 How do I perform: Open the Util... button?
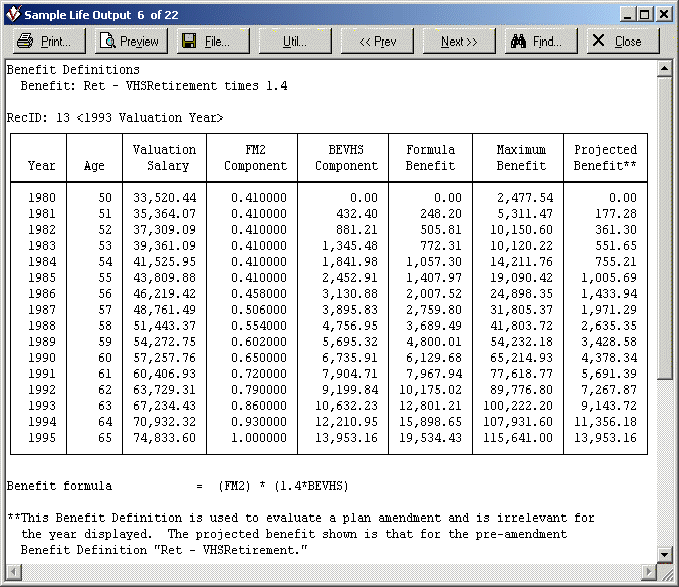[295, 41]
